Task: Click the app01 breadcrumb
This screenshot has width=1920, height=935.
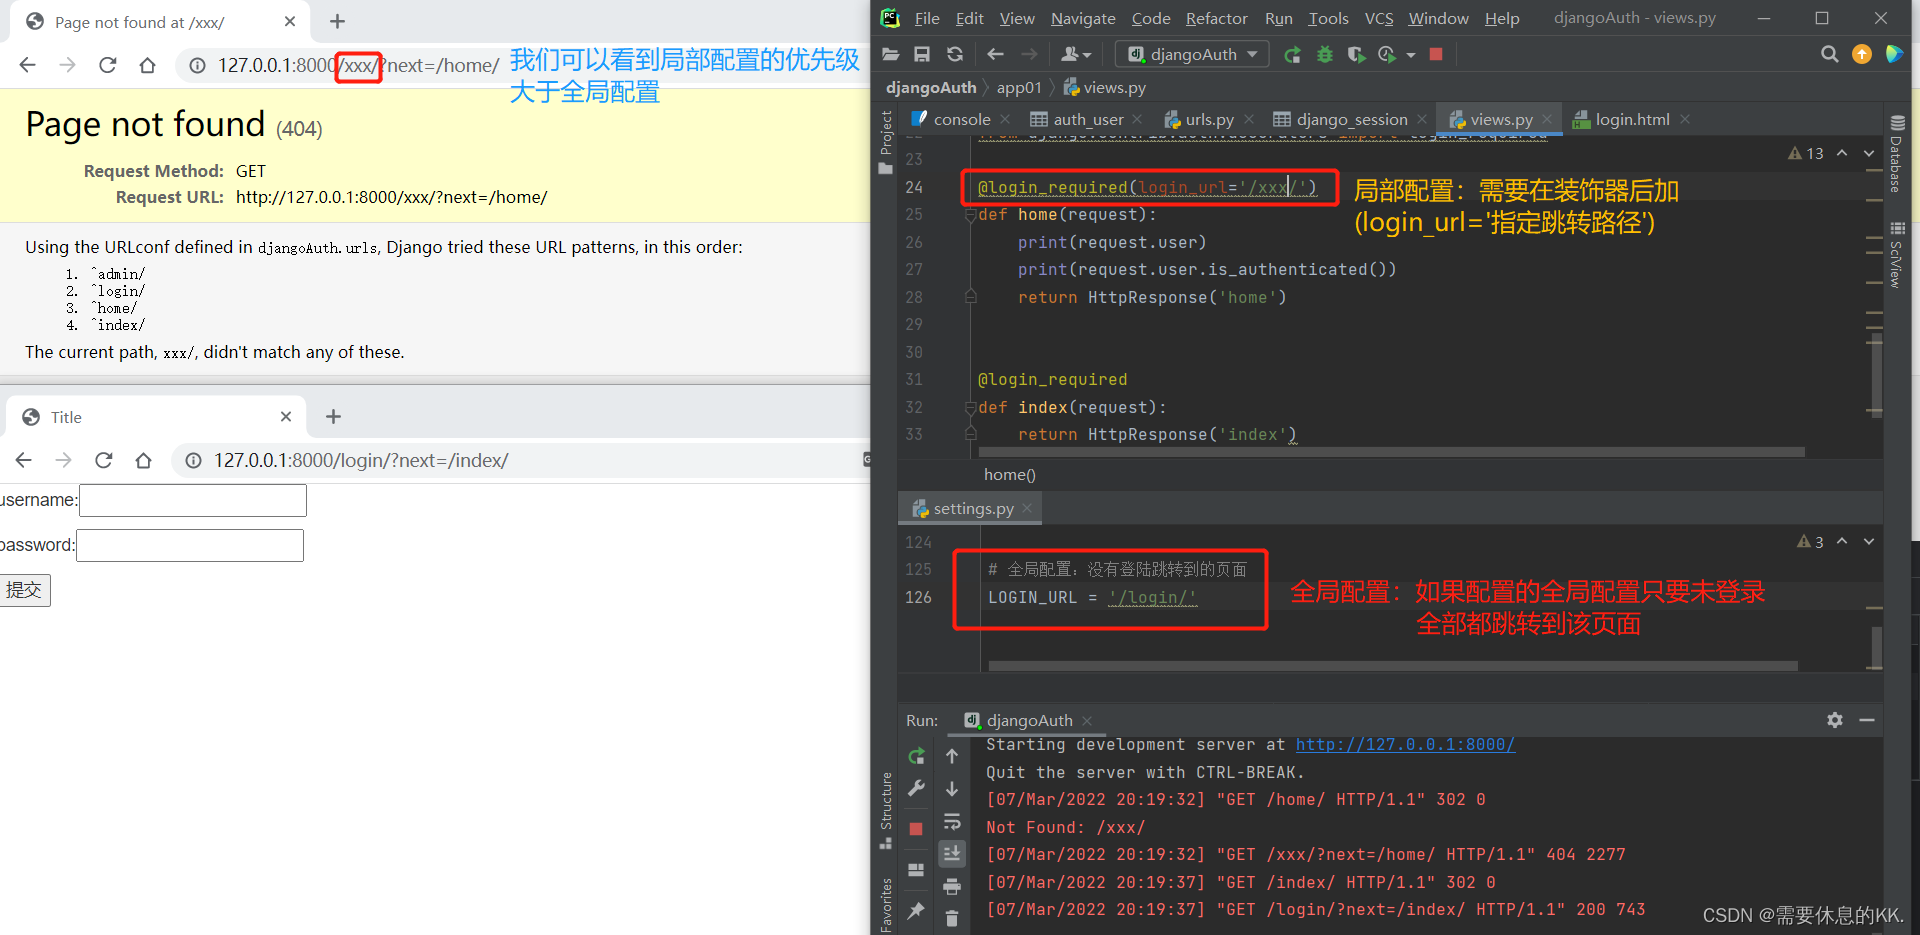Action: [x=1019, y=87]
